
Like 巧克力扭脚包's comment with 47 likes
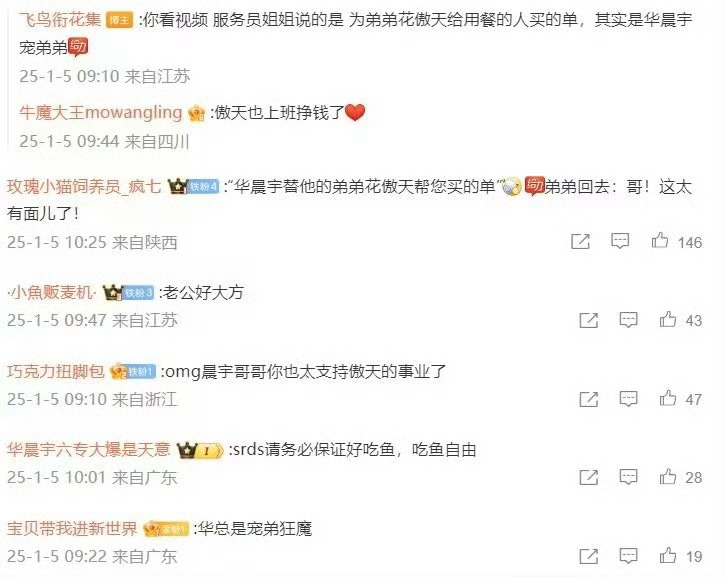pyautogui.click(x=668, y=398)
